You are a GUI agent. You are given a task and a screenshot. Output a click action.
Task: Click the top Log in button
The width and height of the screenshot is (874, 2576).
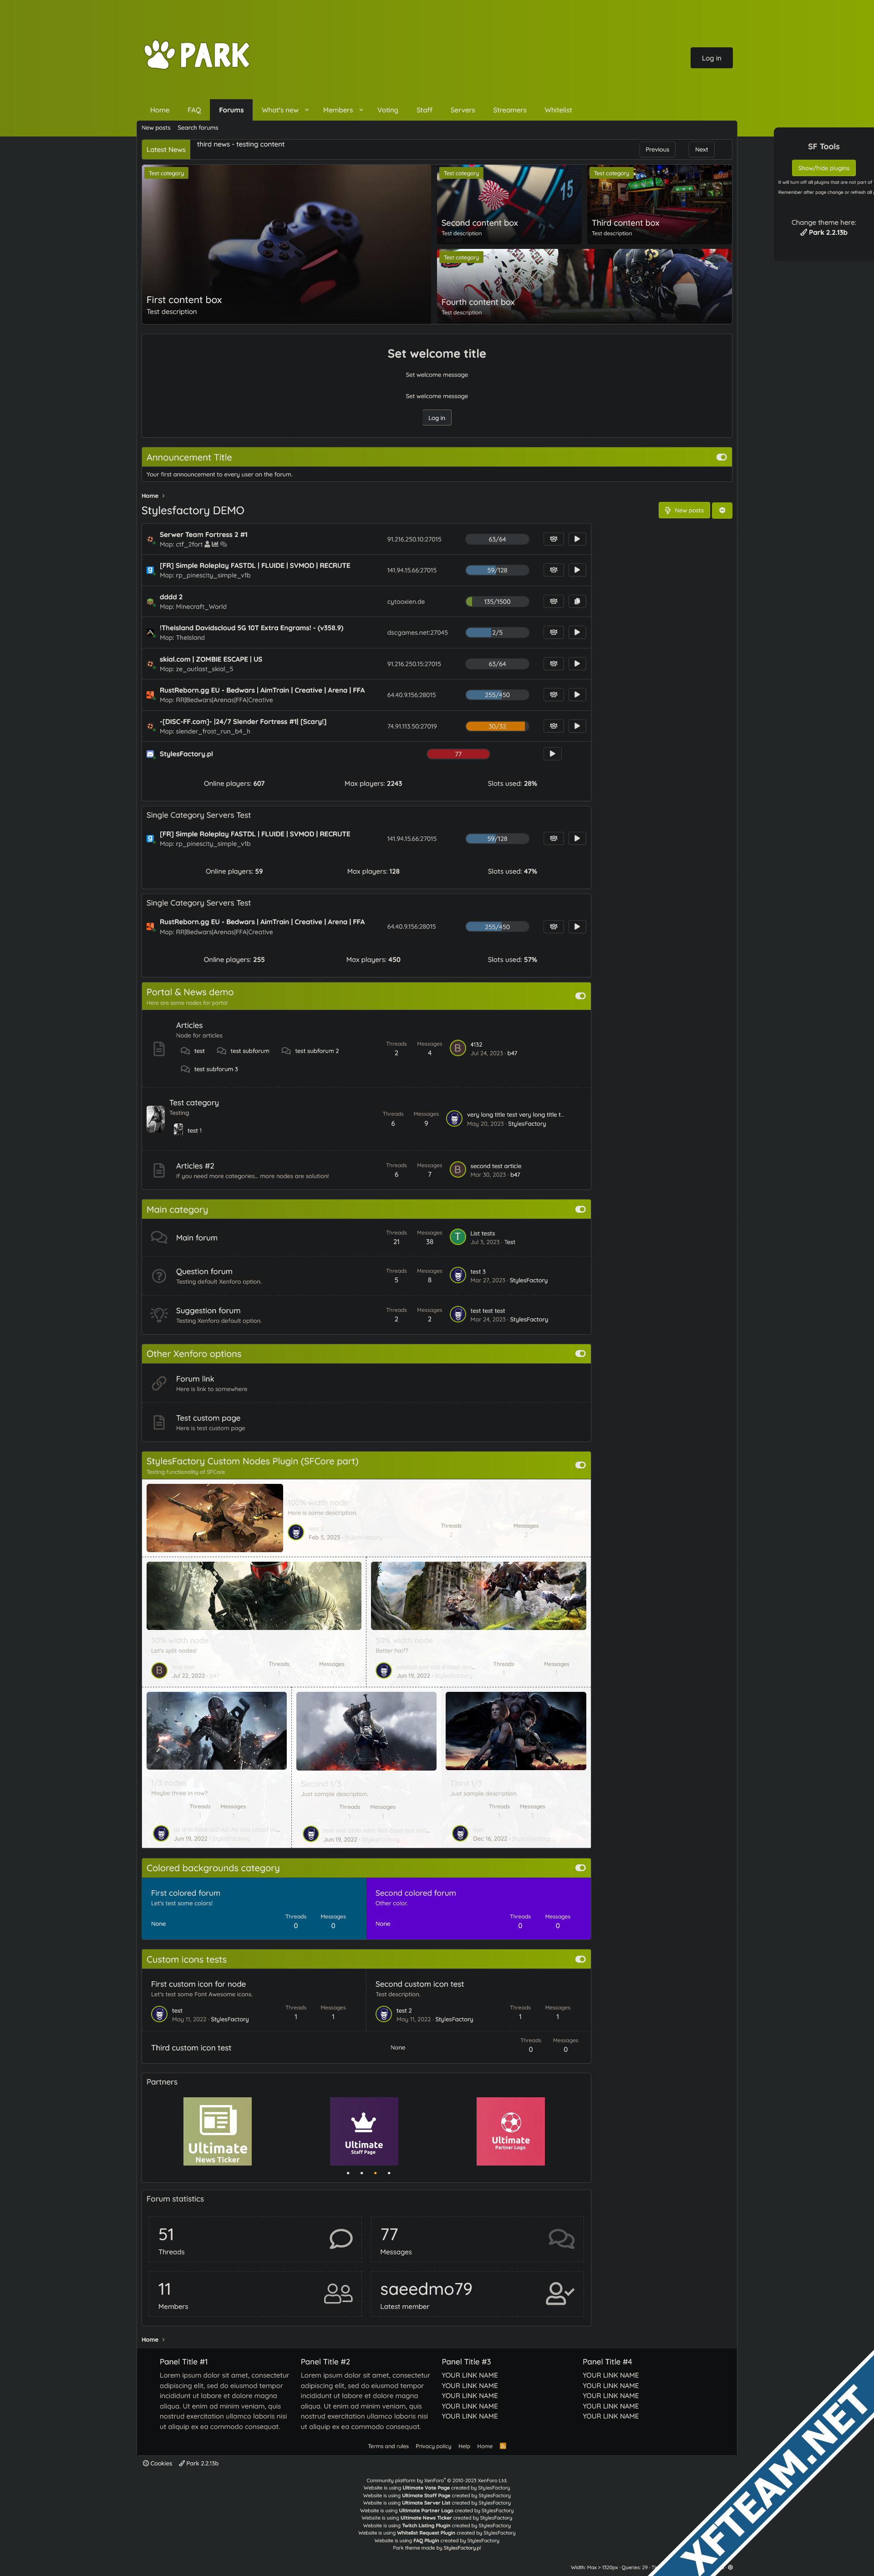(711, 58)
